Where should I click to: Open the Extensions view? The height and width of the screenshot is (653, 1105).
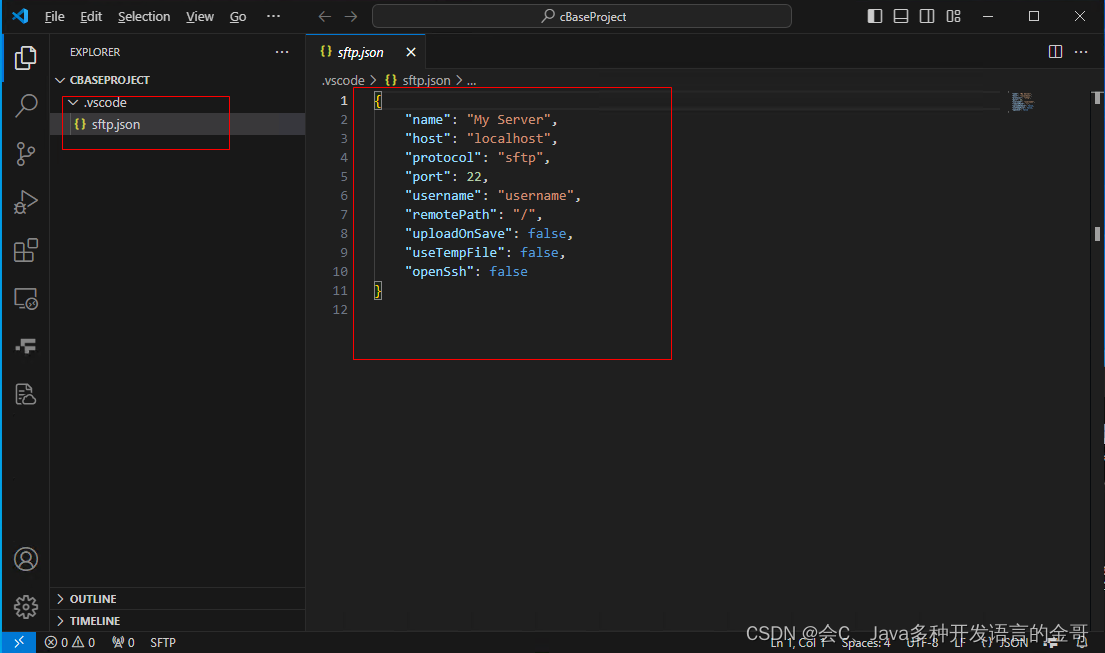pyautogui.click(x=25, y=250)
